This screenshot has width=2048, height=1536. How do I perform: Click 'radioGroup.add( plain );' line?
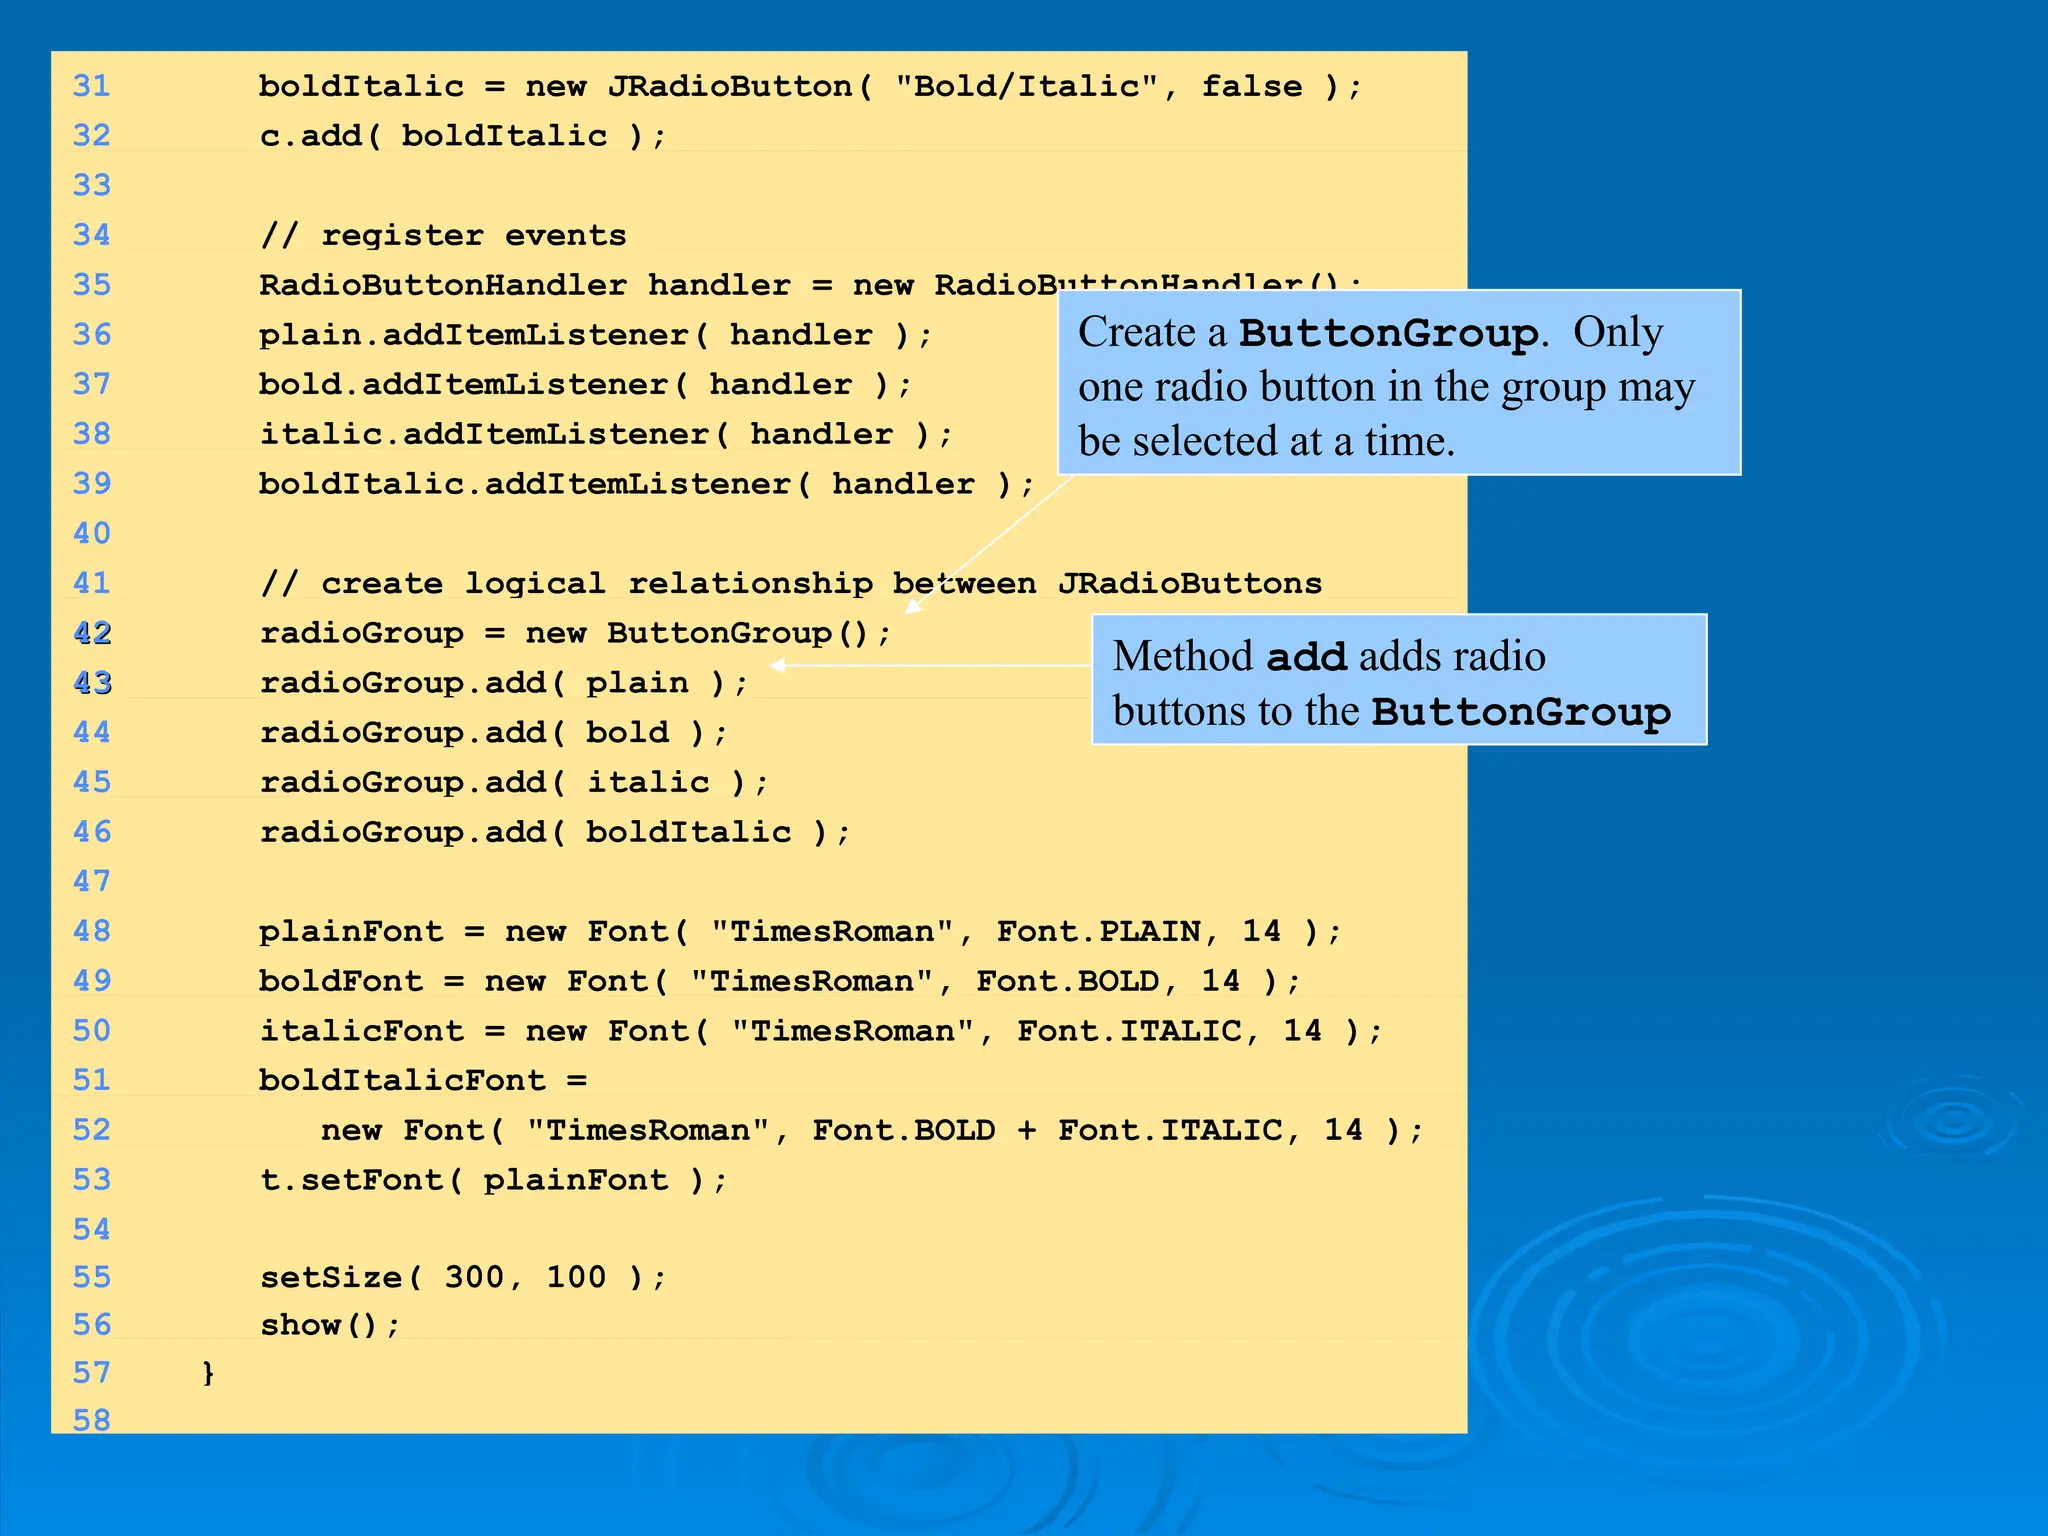click(504, 684)
